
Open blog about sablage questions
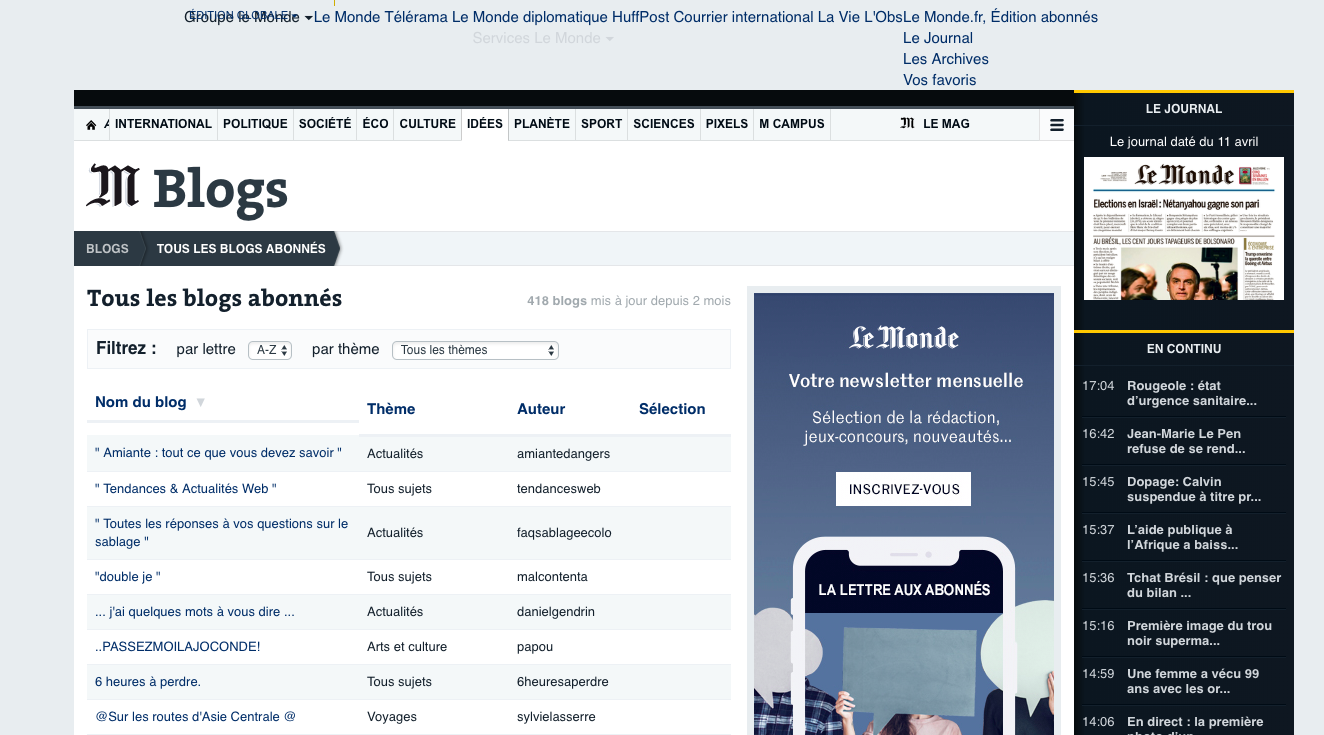coord(222,533)
